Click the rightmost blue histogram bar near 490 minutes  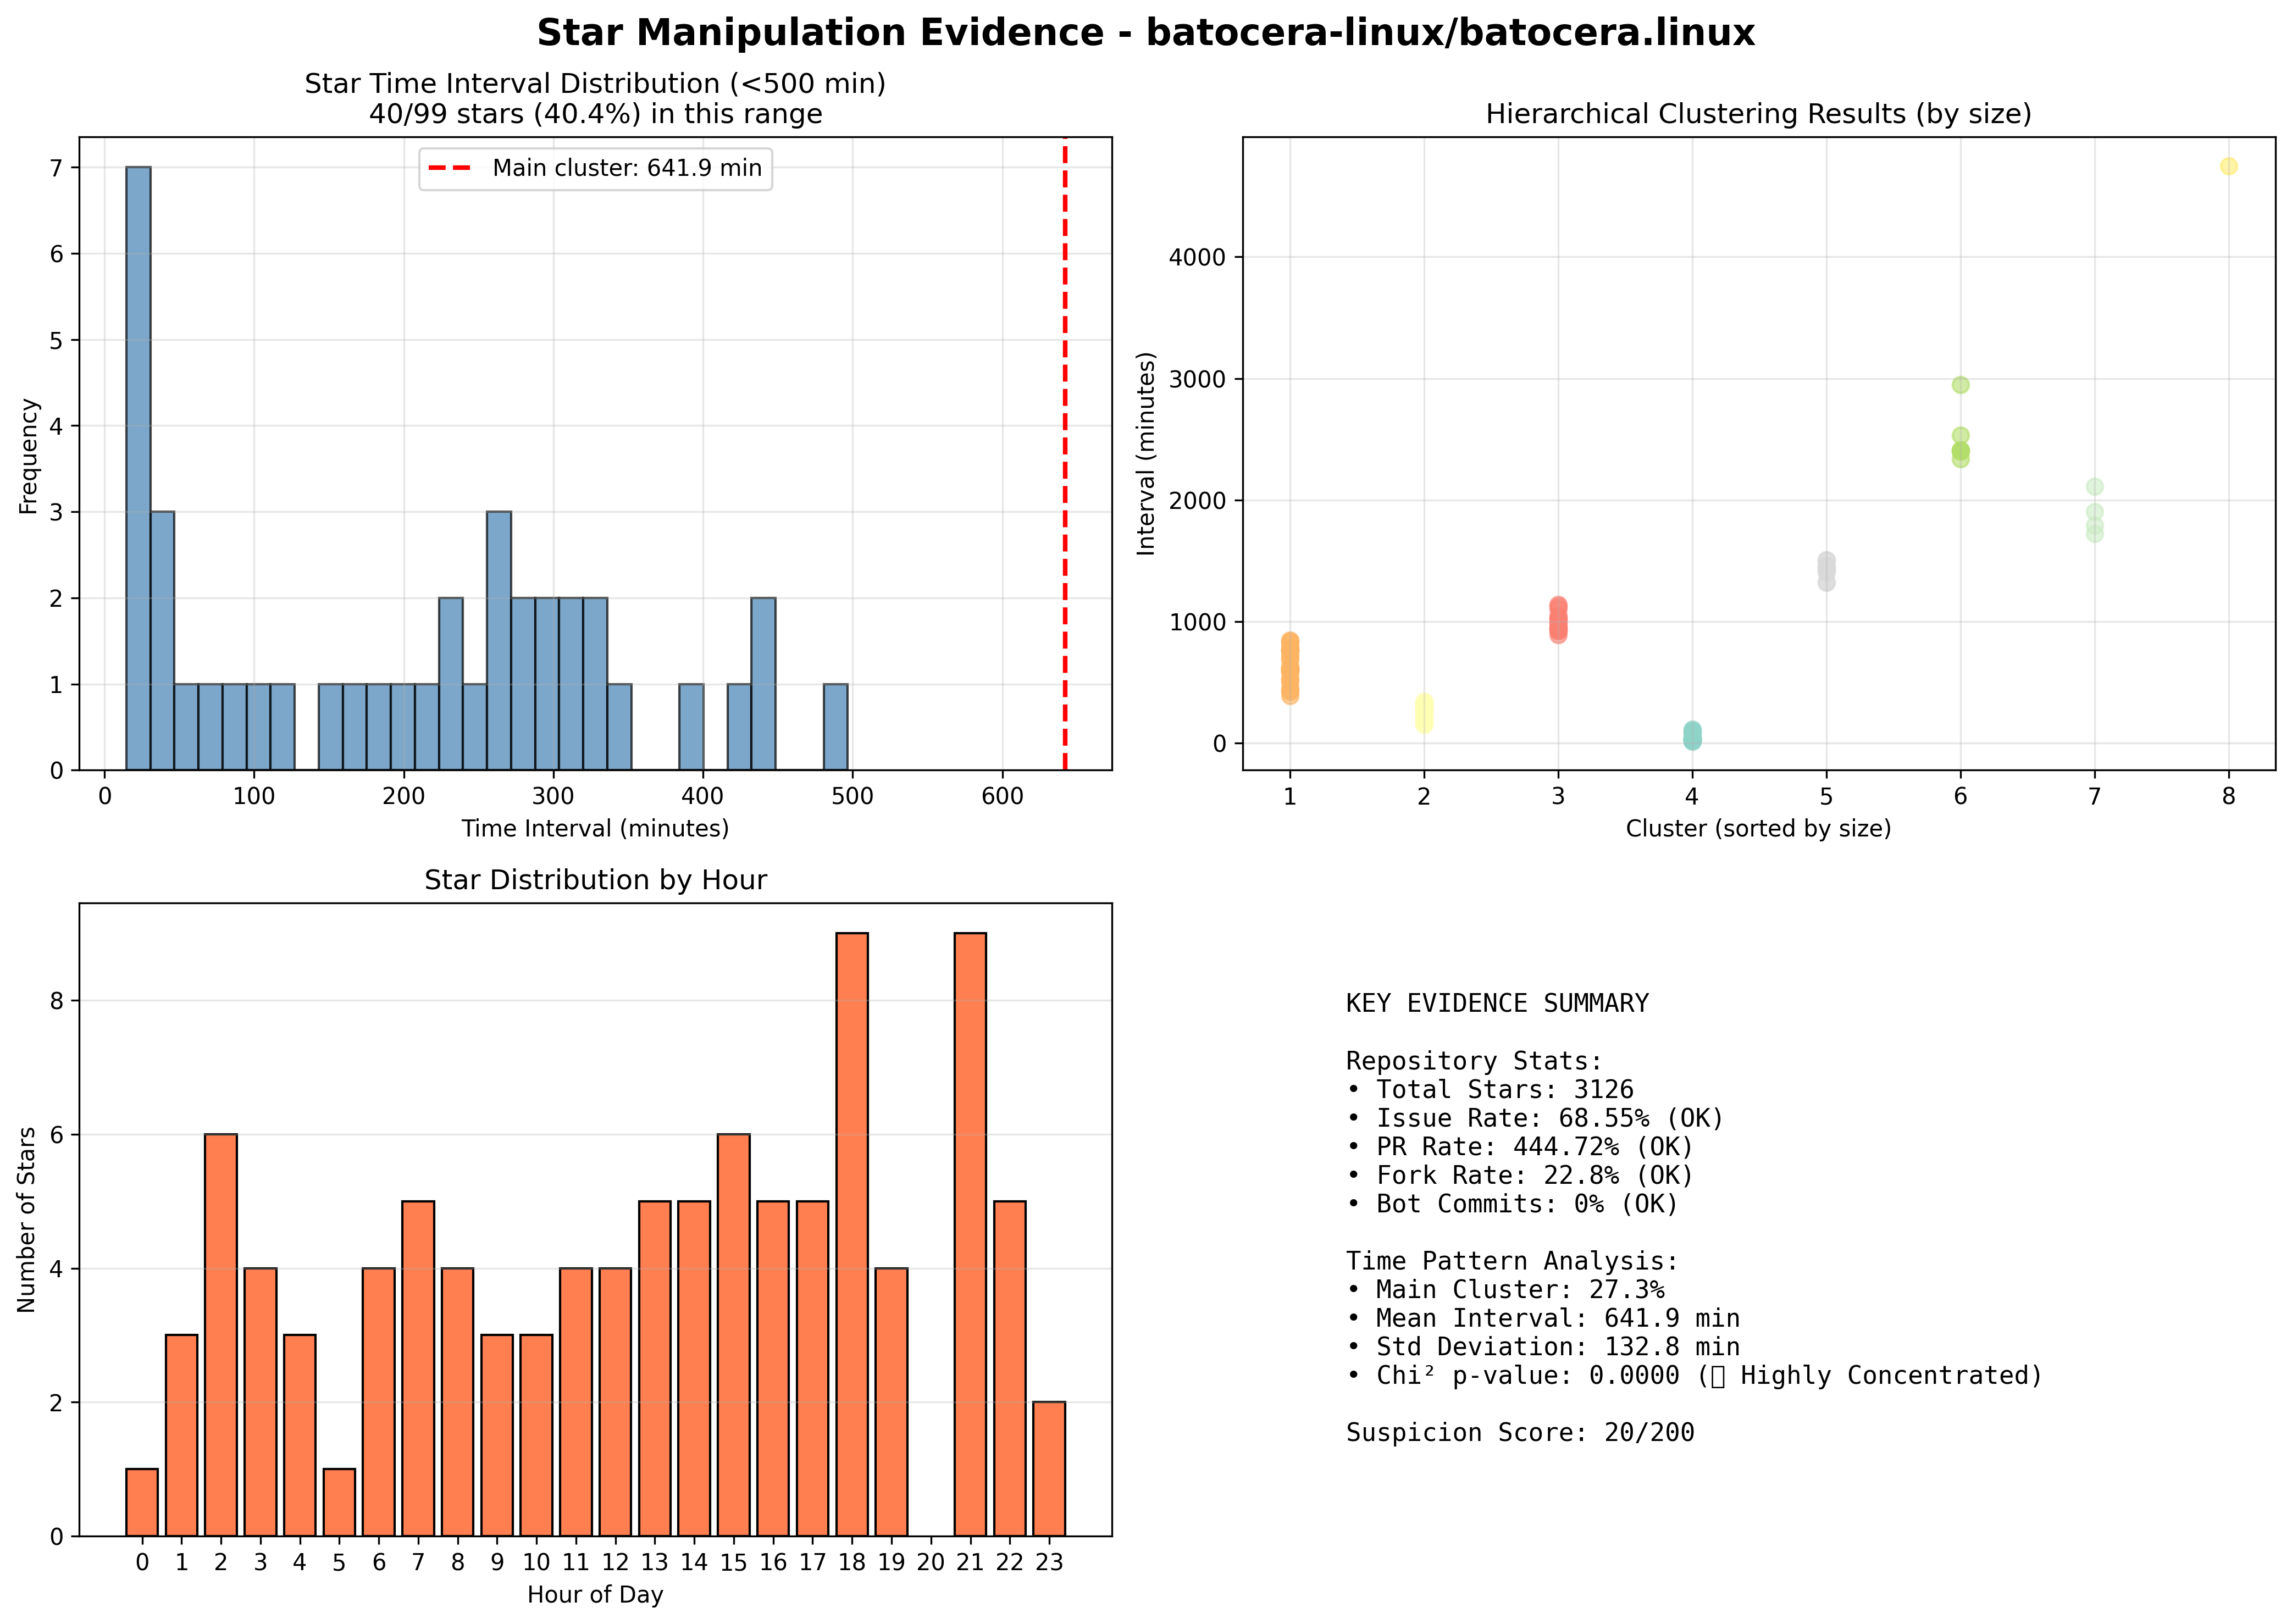coord(836,727)
